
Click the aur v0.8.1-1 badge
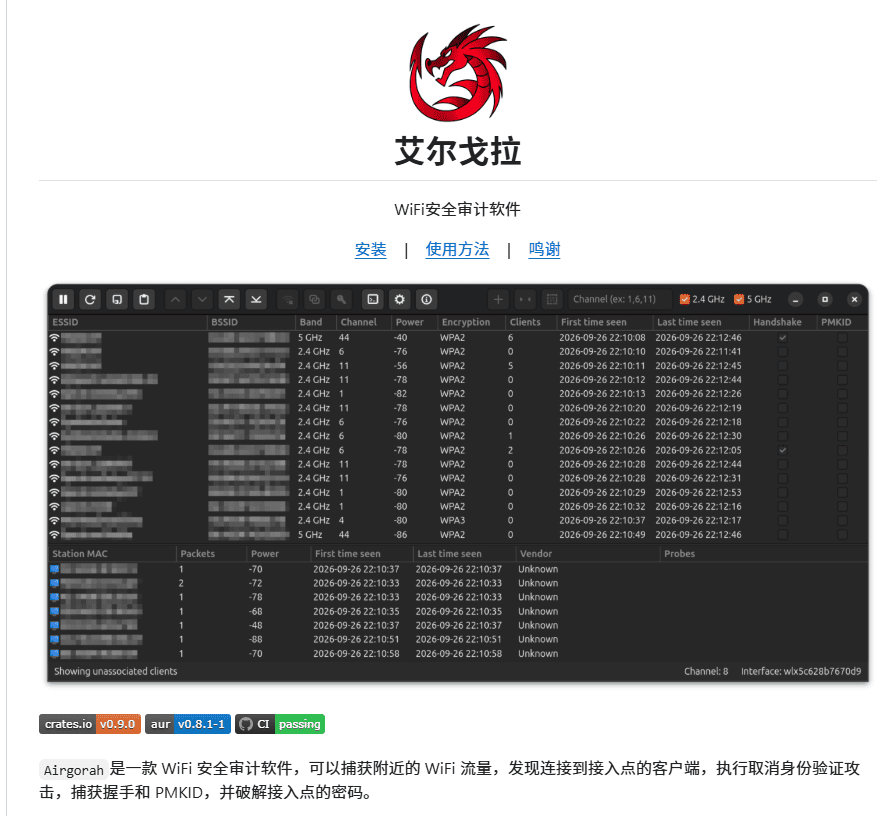(x=188, y=724)
